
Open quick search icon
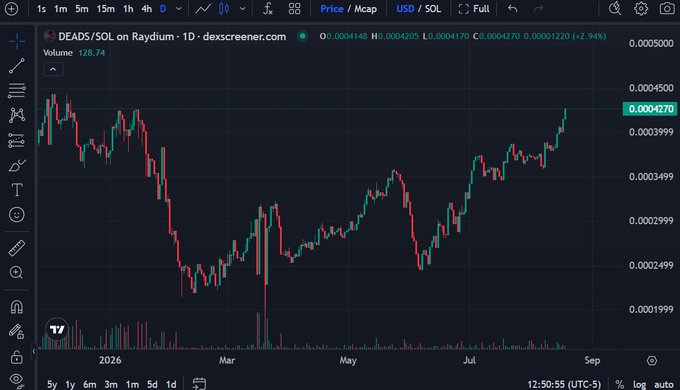click(x=615, y=8)
